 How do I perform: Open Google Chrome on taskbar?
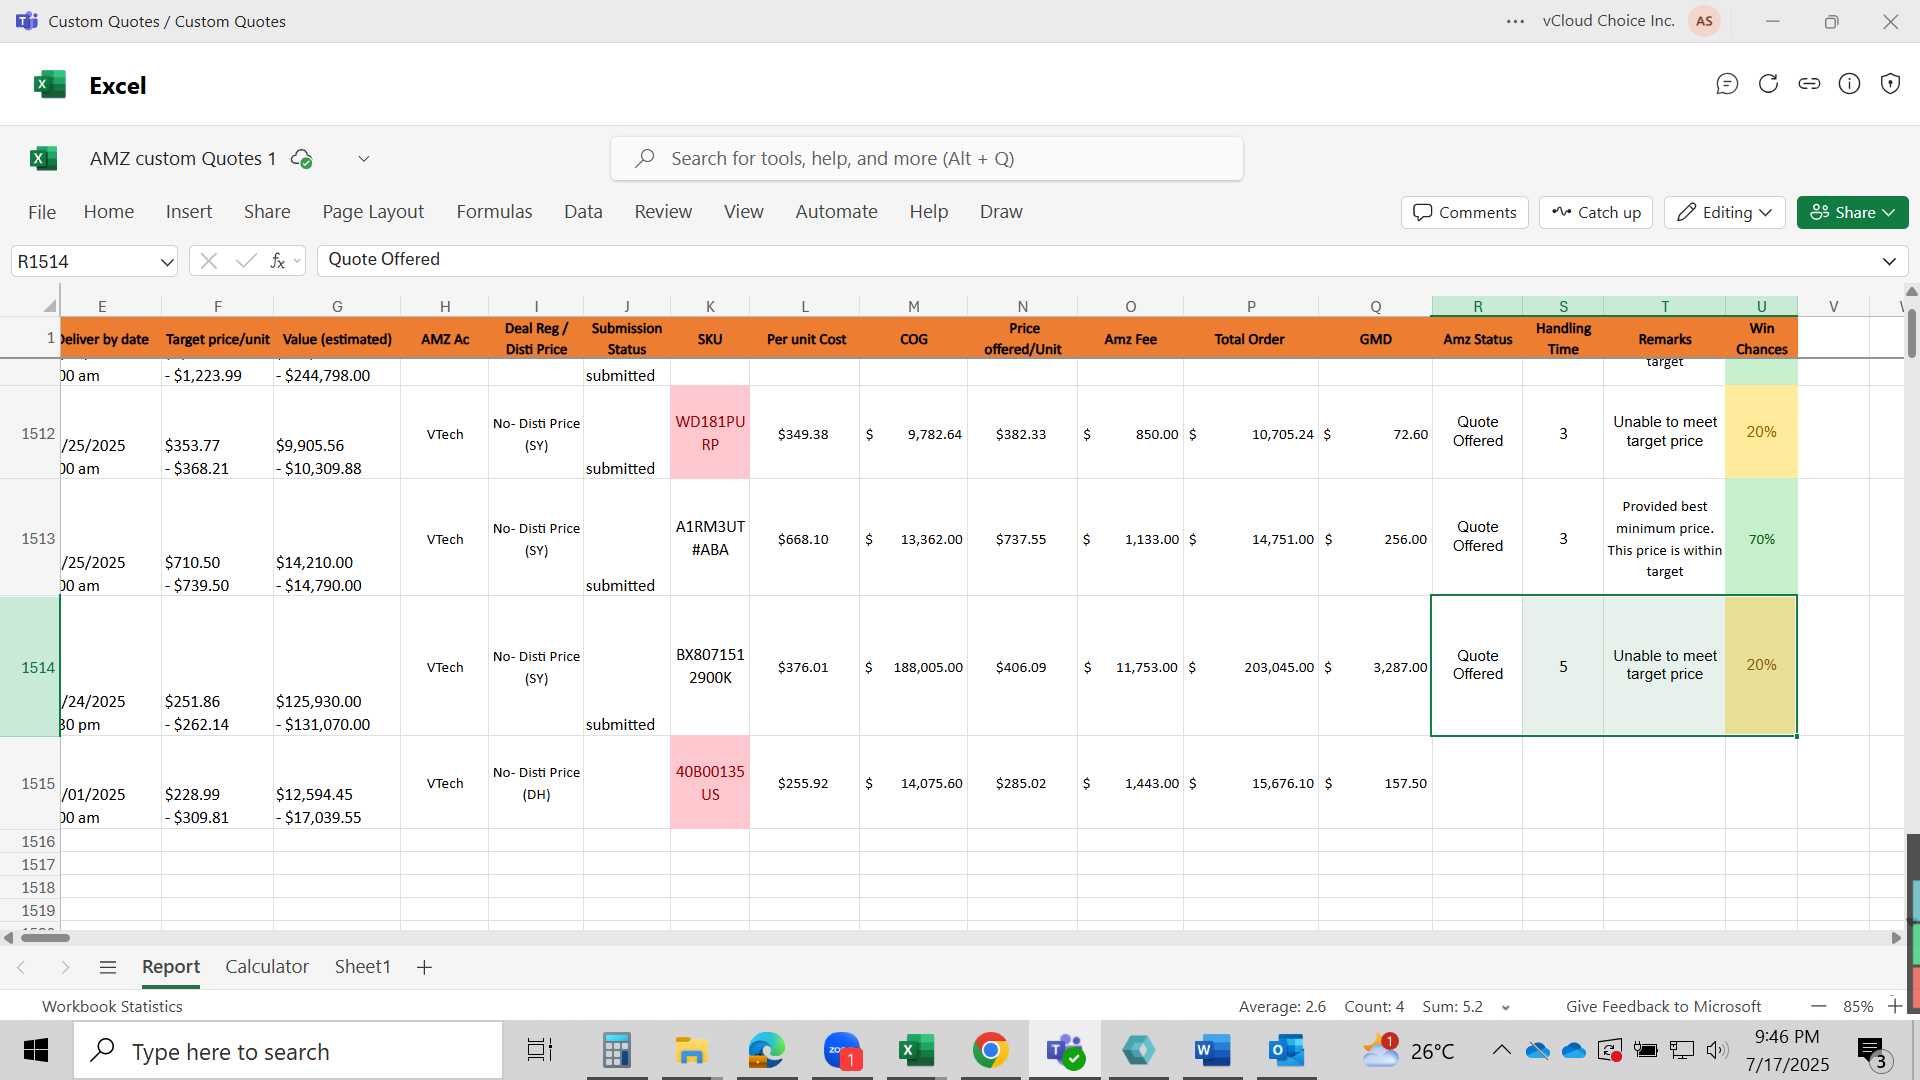990,1050
